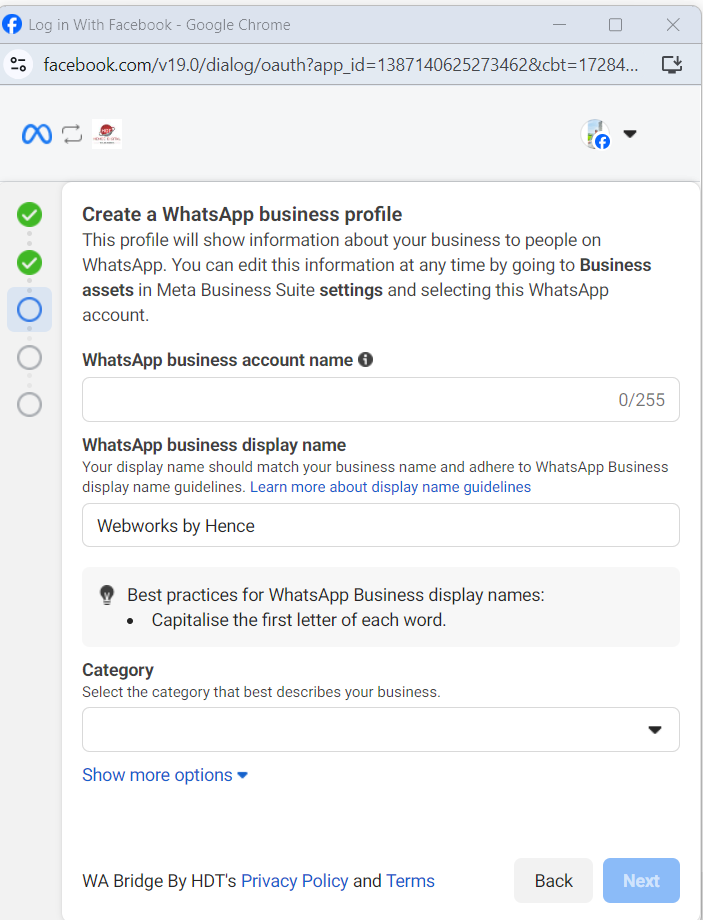The width and height of the screenshot is (703, 920).
Task: Click the info icon next to account name
Action: 366,359
